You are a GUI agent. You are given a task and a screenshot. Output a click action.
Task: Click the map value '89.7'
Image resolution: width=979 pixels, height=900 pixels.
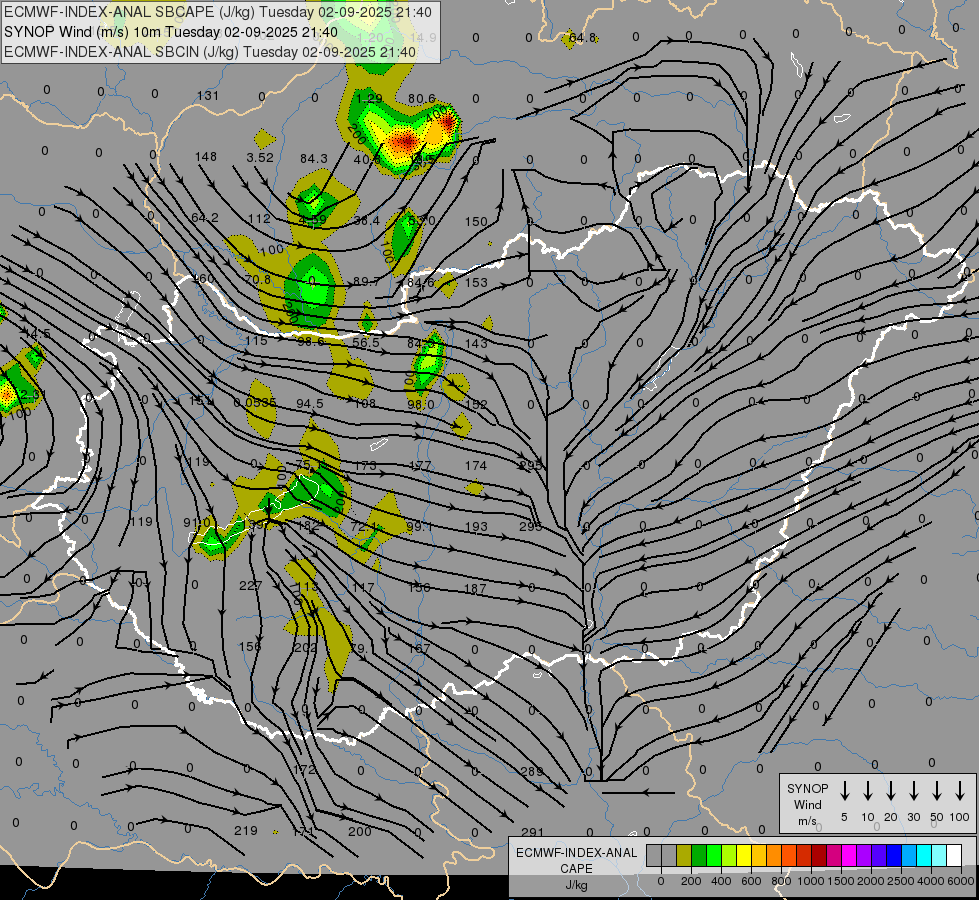[366, 282]
